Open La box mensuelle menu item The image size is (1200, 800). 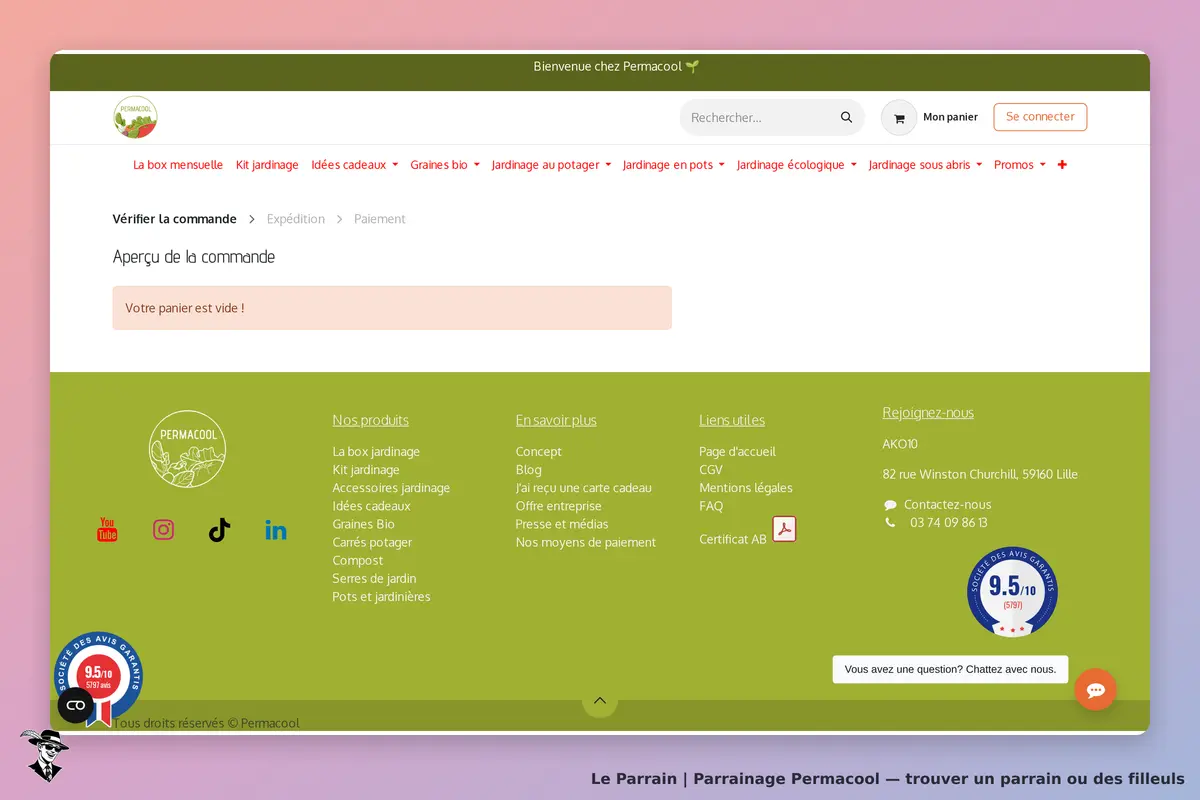click(x=178, y=165)
